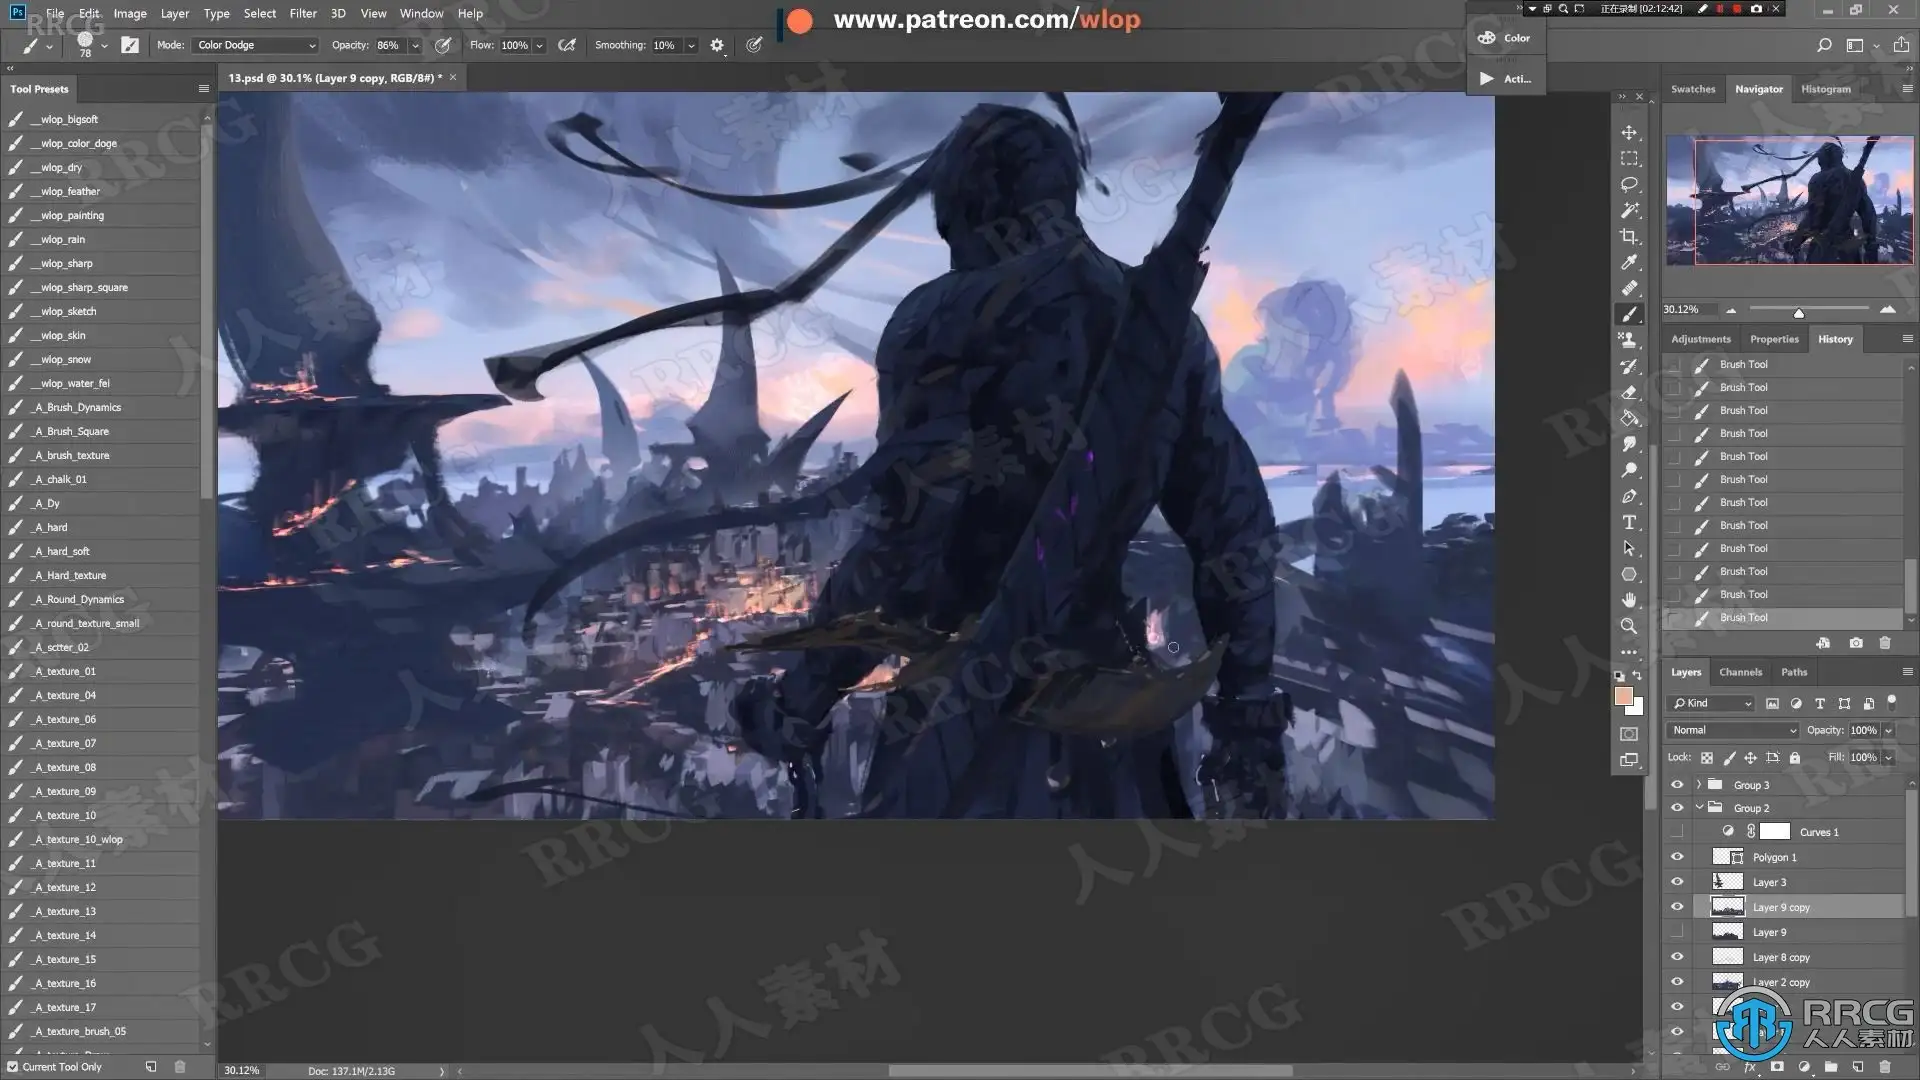Image resolution: width=1920 pixels, height=1080 pixels.
Task: Open the Filter menu
Action: [x=302, y=13]
